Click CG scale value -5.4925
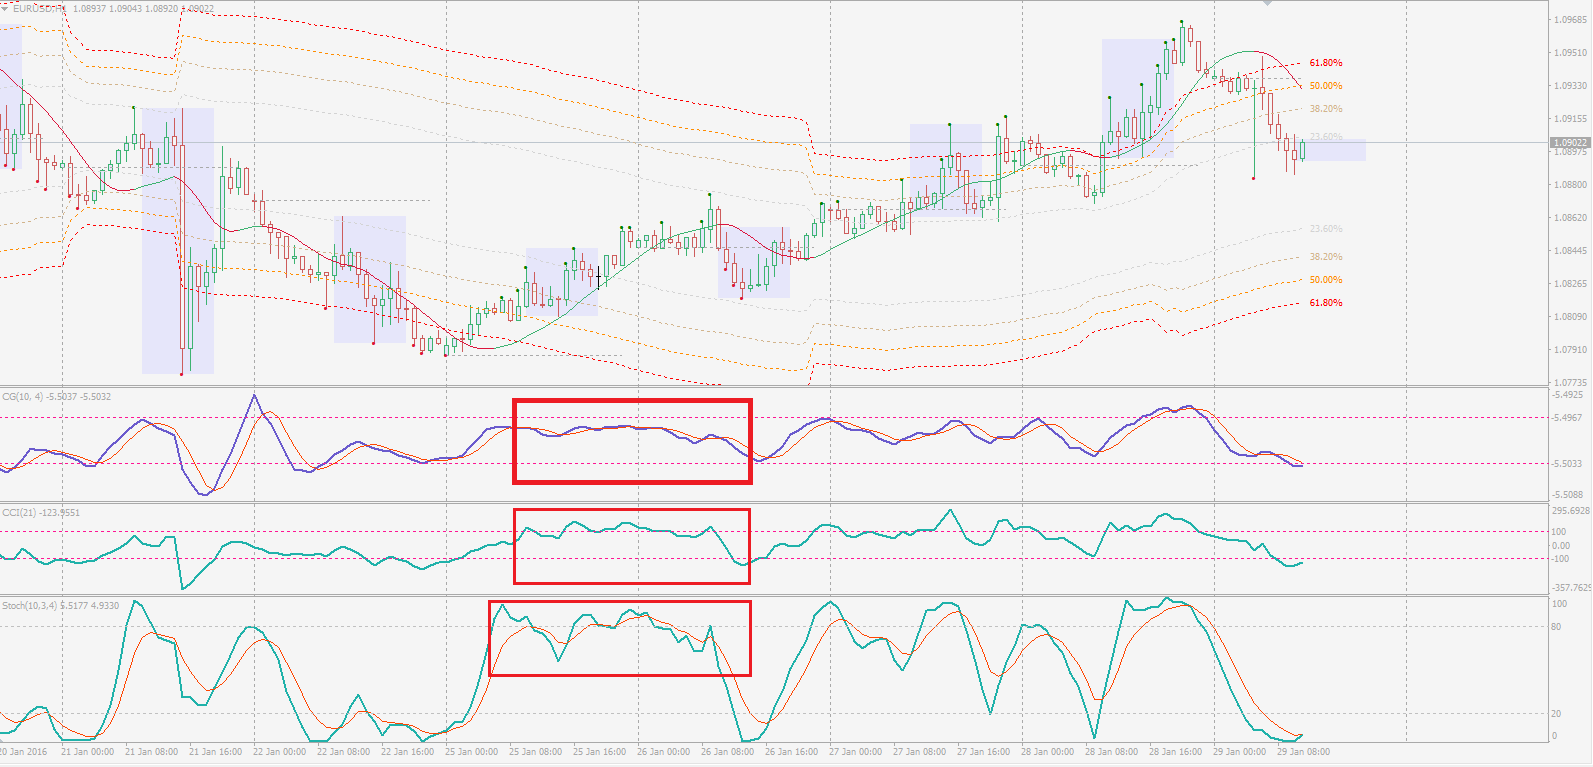Image resolution: width=1593 pixels, height=767 pixels. pos(1568,395)
